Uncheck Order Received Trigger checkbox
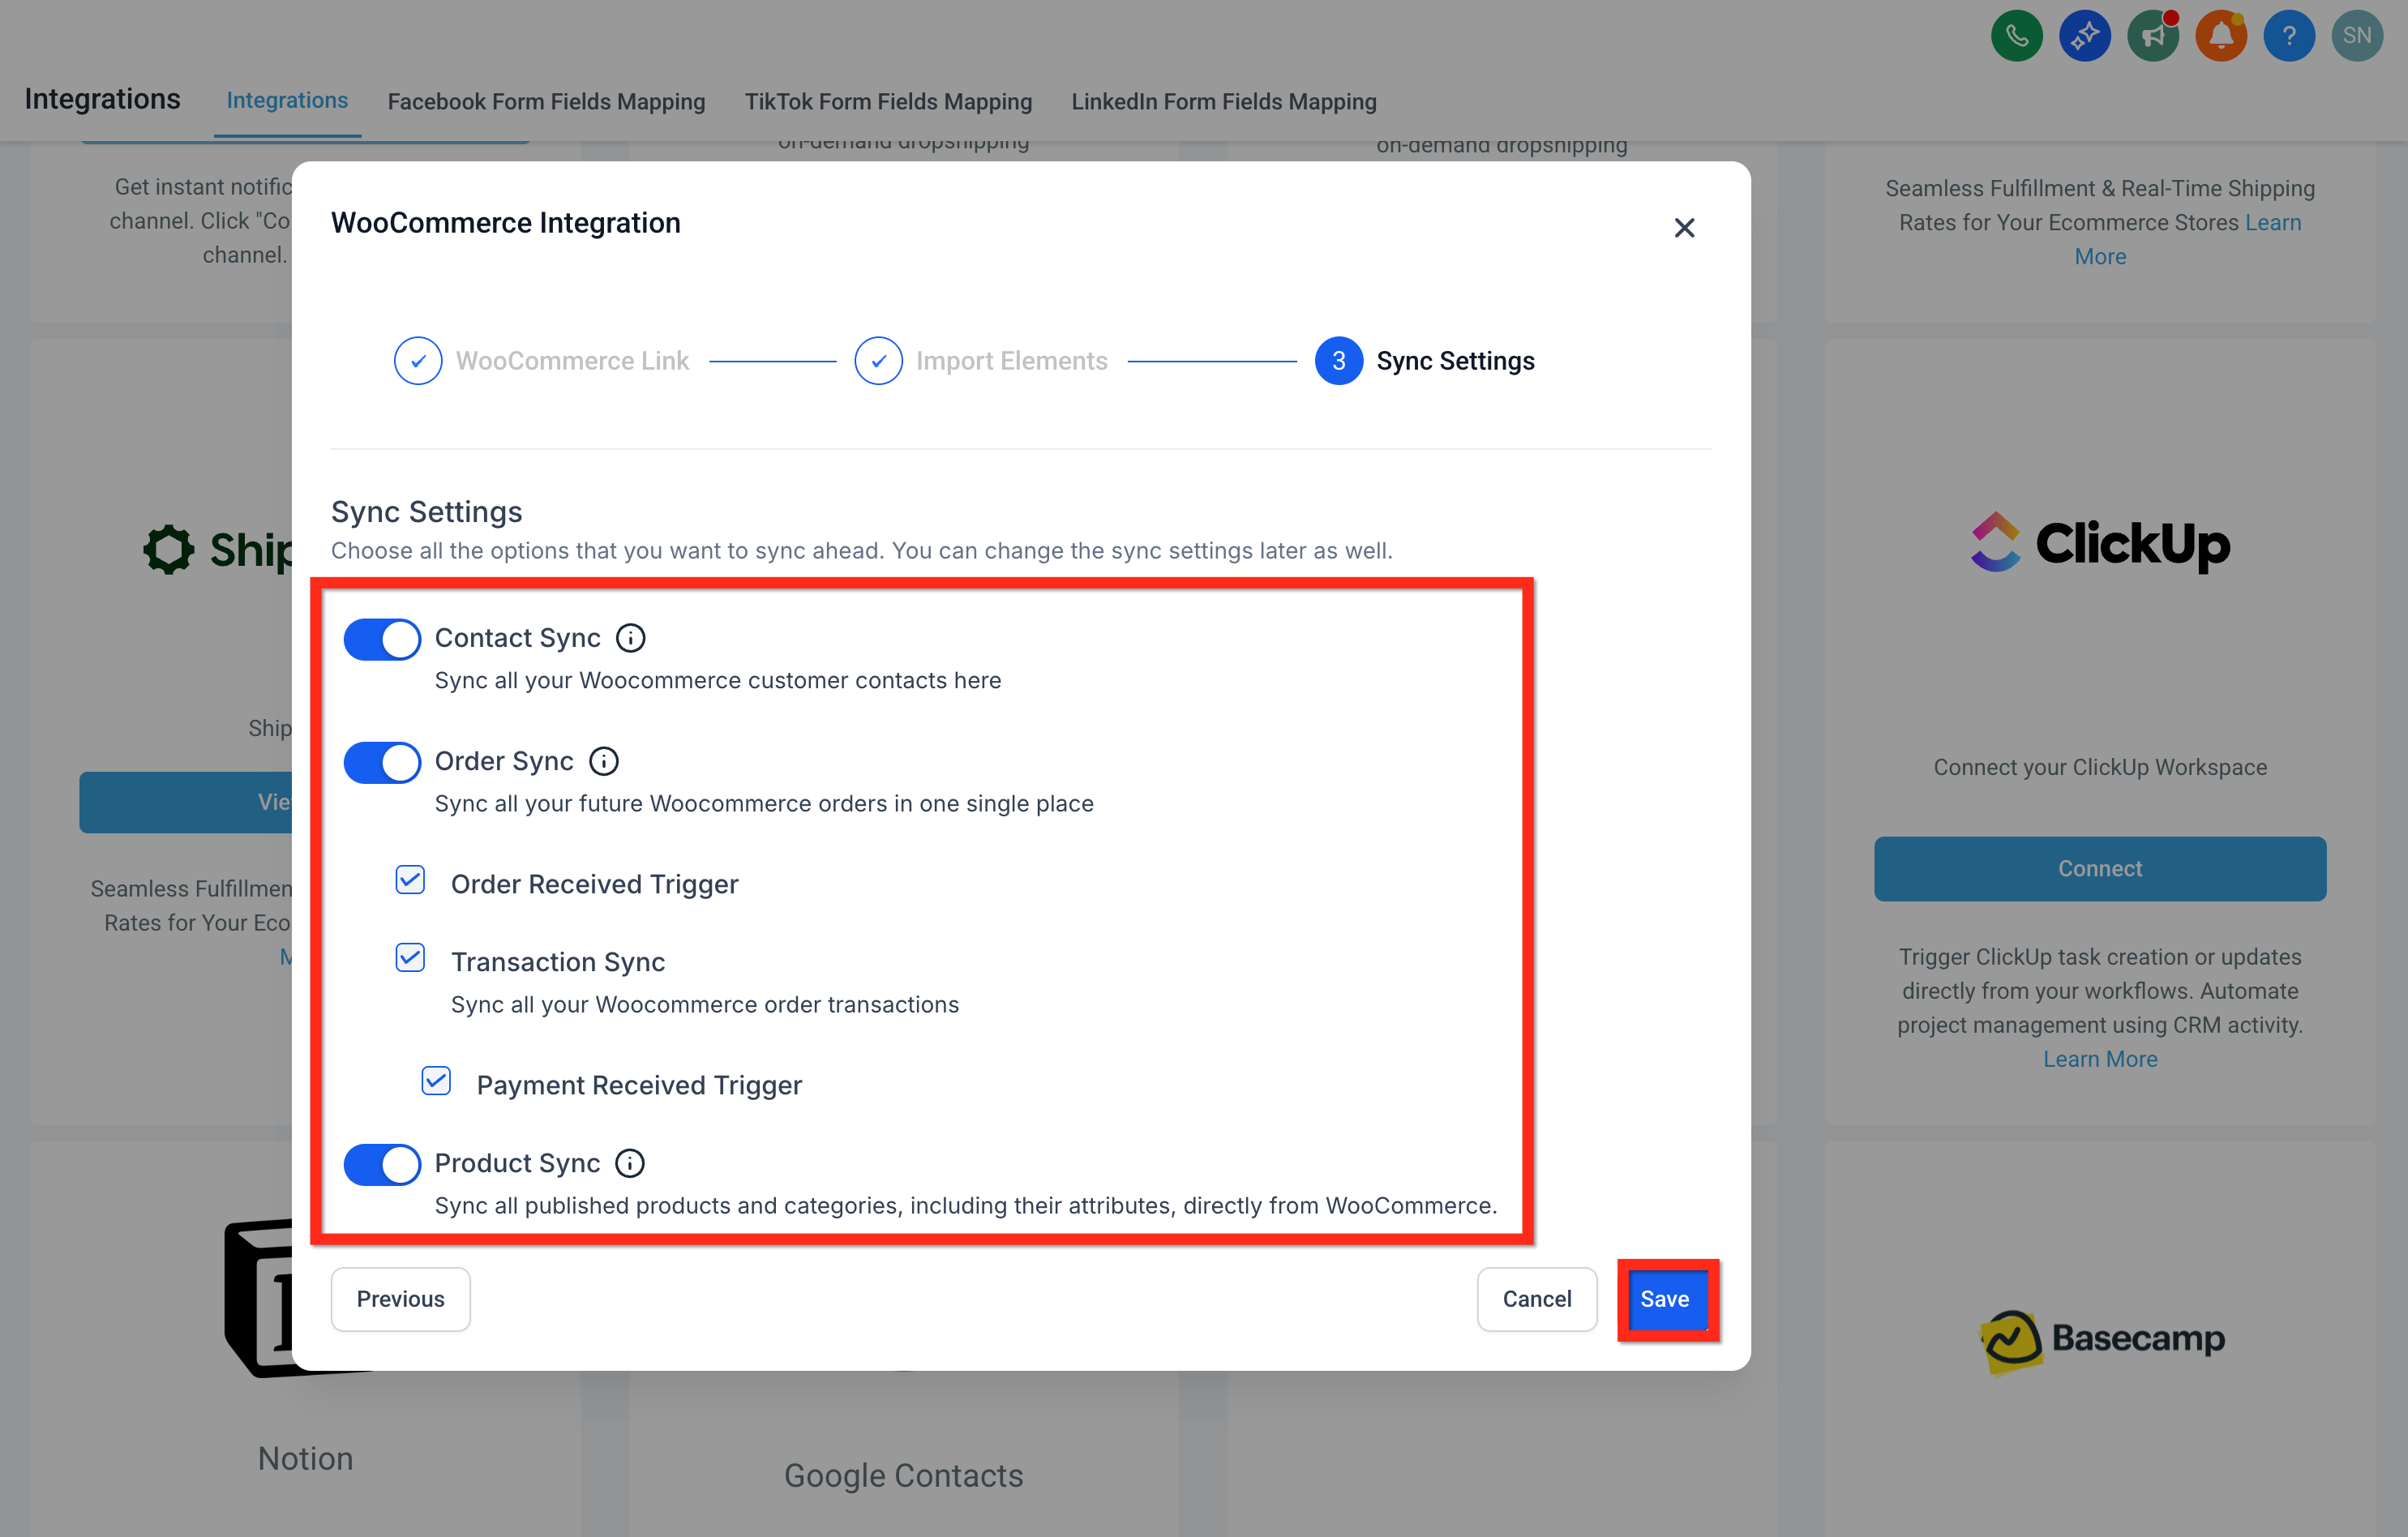The height and width of the screenshot is (1537, 2408). point(410,880)
